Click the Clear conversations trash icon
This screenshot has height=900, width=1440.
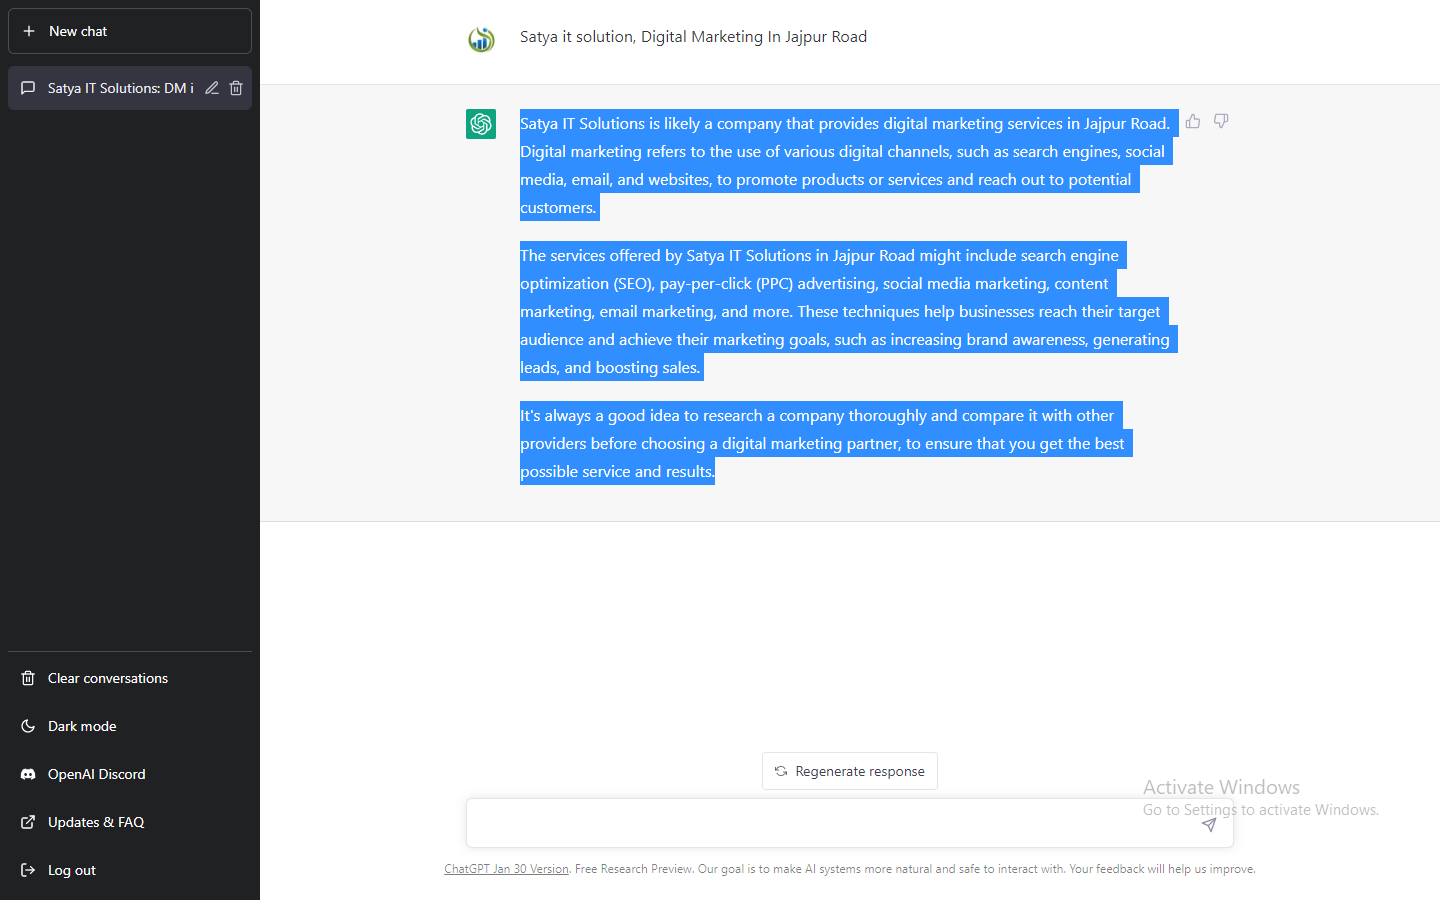[x=28, y=678]
